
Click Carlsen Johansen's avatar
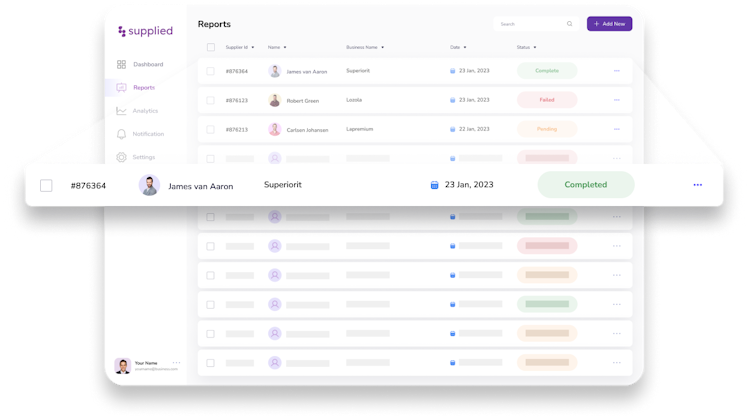[x=275, y=130]
